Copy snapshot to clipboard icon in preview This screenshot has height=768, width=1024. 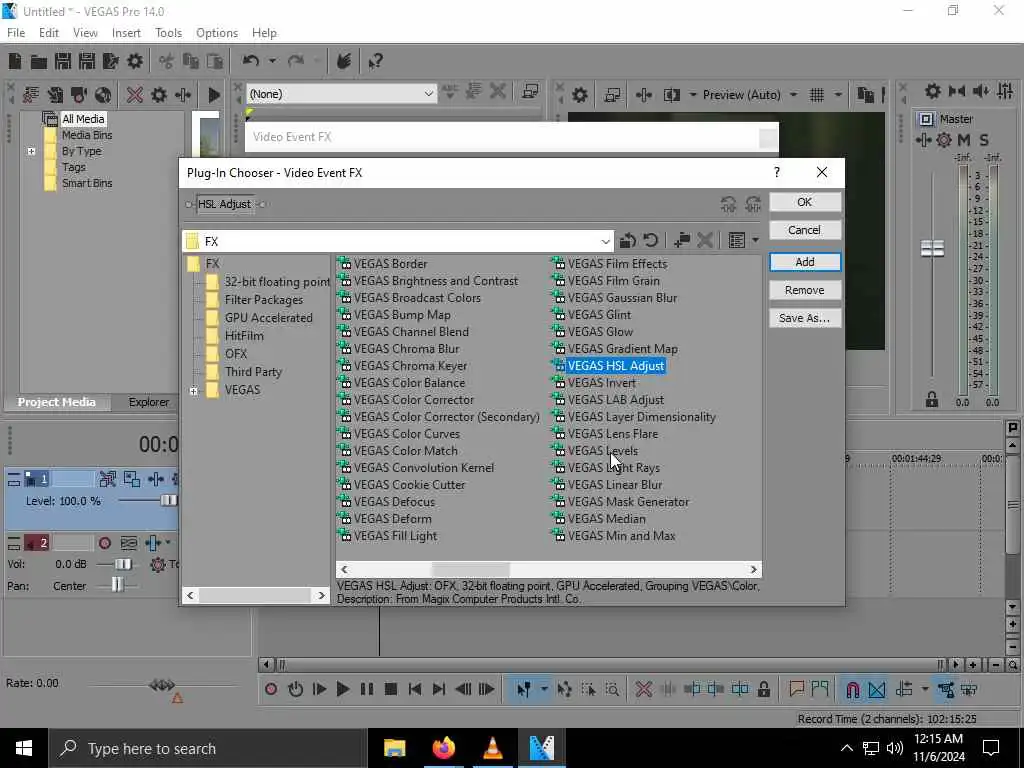(x=865, y=95)
